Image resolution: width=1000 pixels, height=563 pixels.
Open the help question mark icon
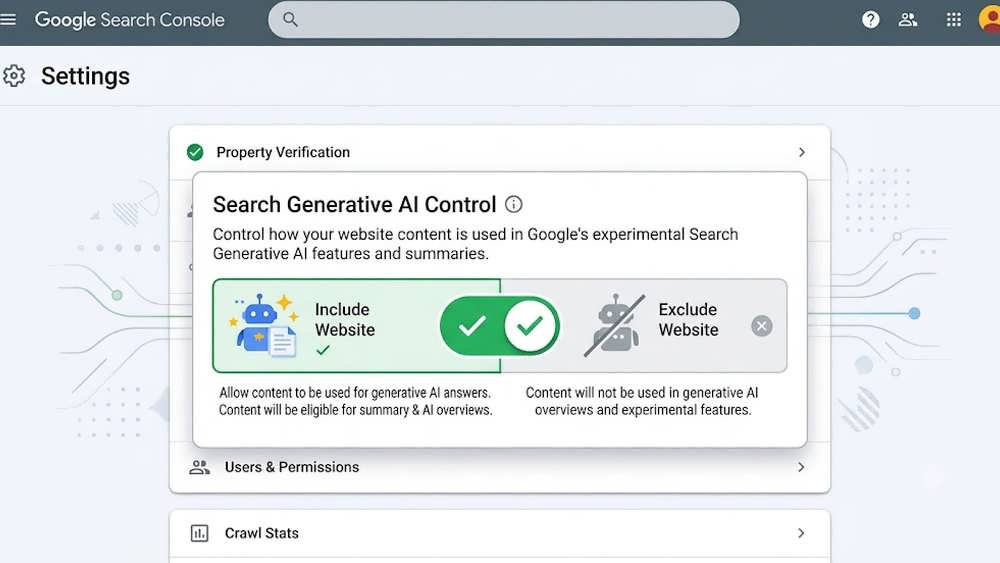[871, 20]
